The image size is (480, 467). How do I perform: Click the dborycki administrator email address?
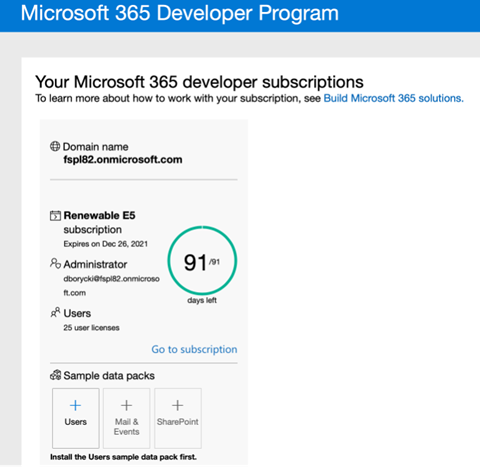click(x=111, y=286)
